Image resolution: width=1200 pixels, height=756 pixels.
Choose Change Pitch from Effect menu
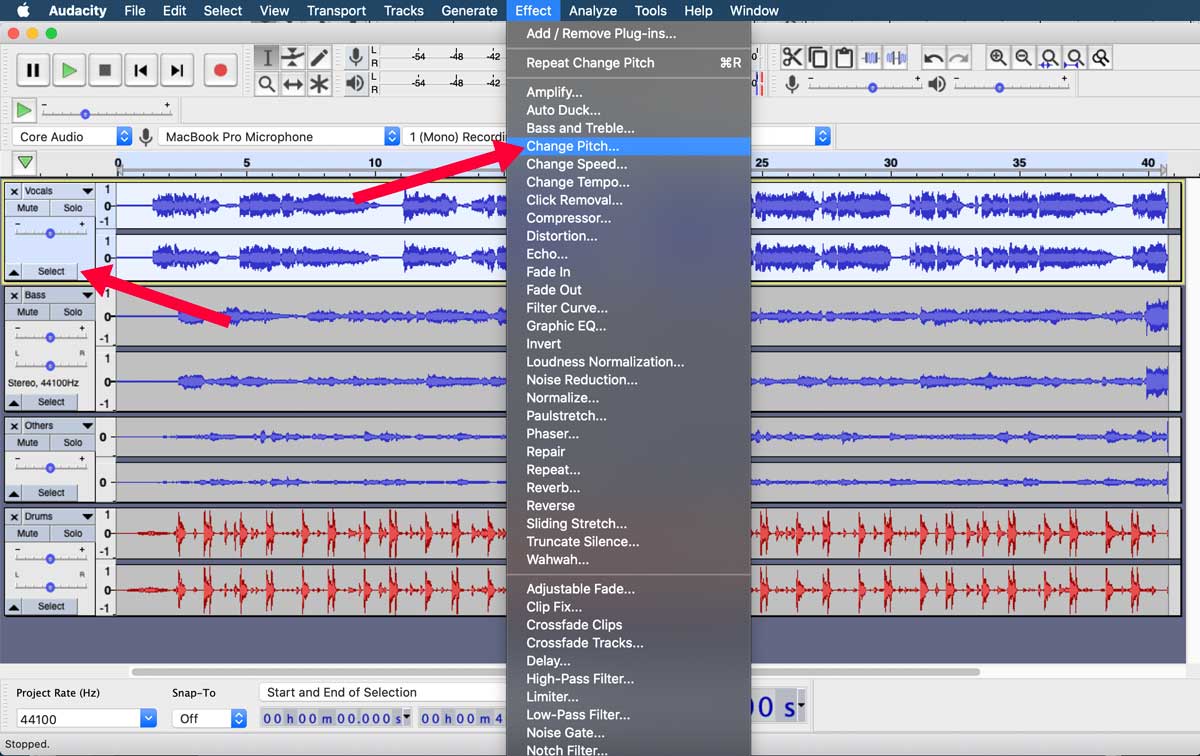pyautogui.click(x=629, y=146)
